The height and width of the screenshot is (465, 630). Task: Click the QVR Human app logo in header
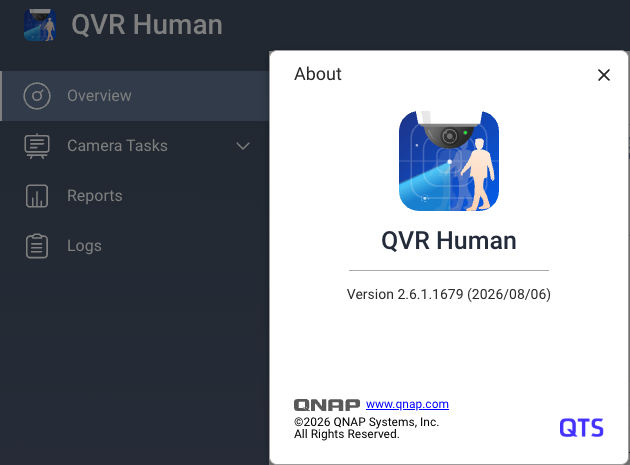coord(40,25)
